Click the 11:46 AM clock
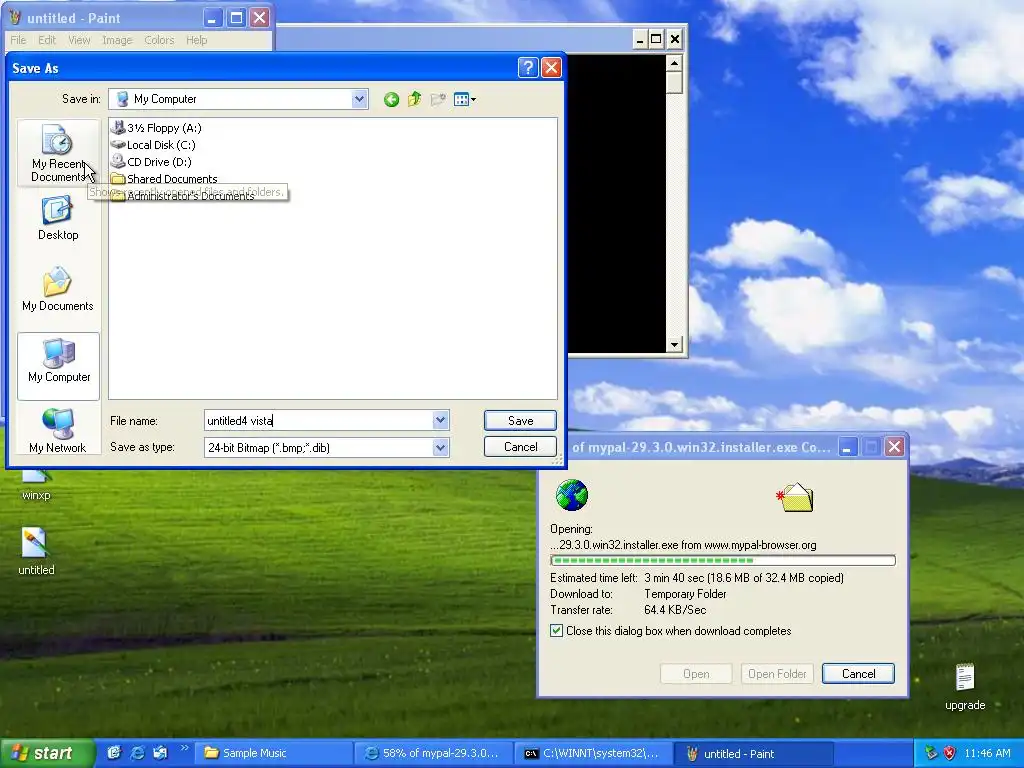 tap(987, 753)
